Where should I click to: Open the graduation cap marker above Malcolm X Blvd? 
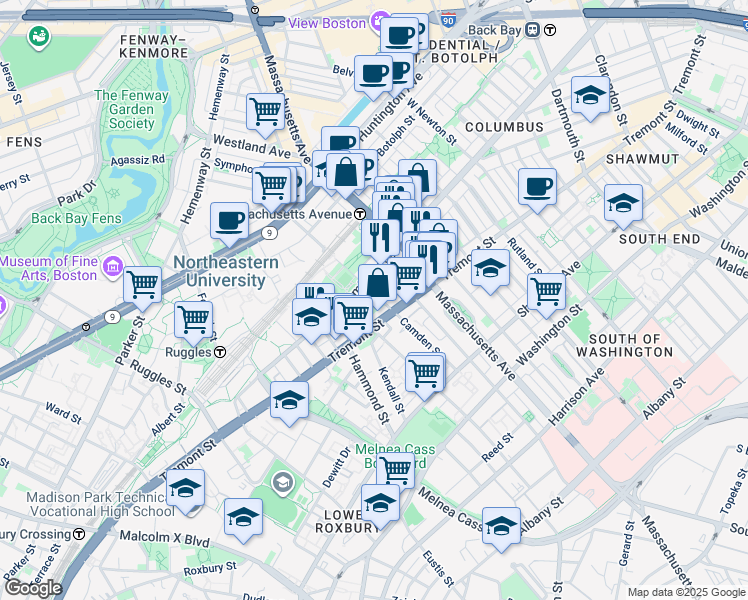click(x=243, y=519)
